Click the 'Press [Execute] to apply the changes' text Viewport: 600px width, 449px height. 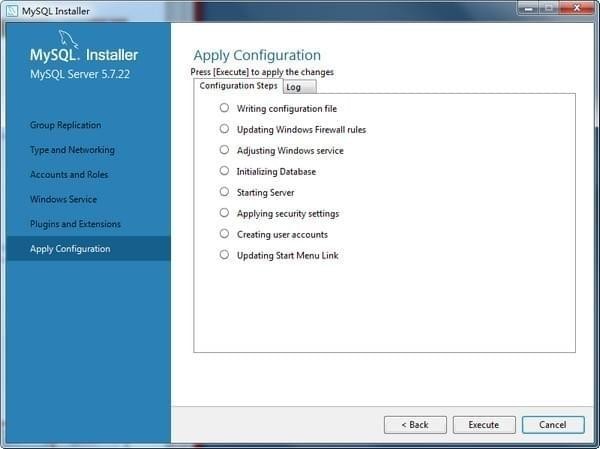[x=262, y=72]
